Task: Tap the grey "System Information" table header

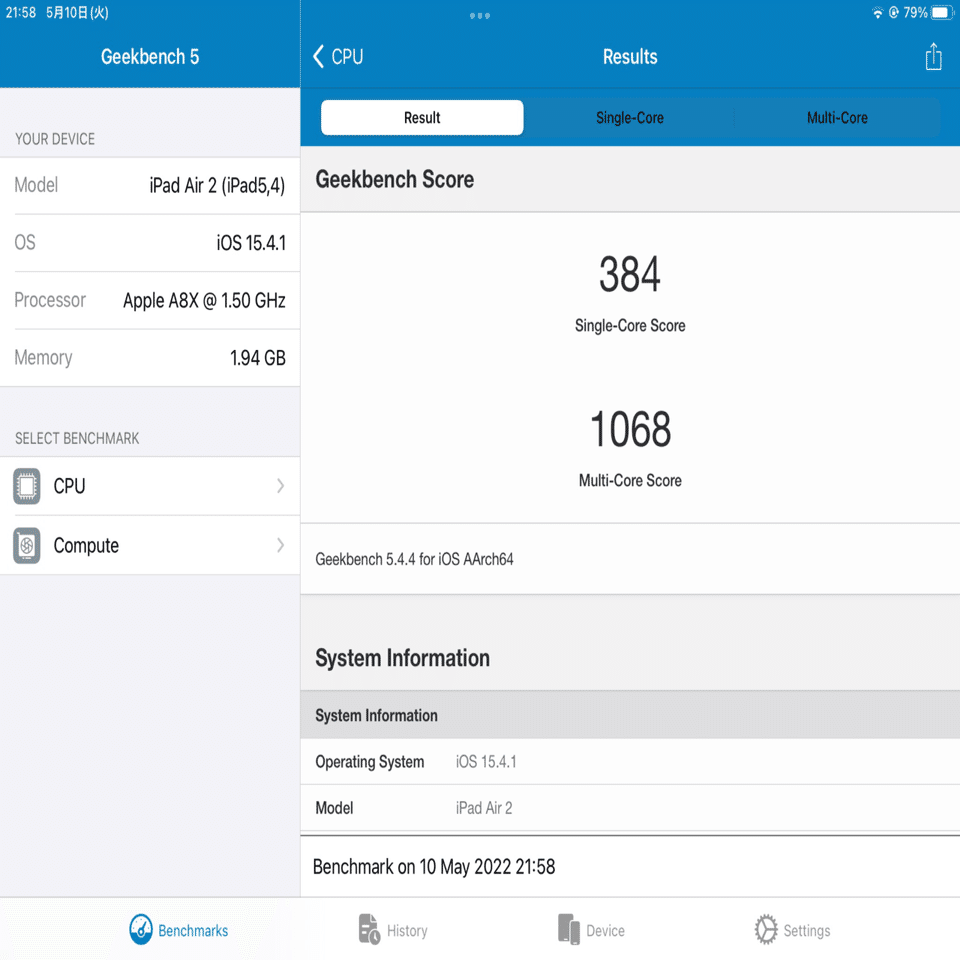Action: point(630,715)
